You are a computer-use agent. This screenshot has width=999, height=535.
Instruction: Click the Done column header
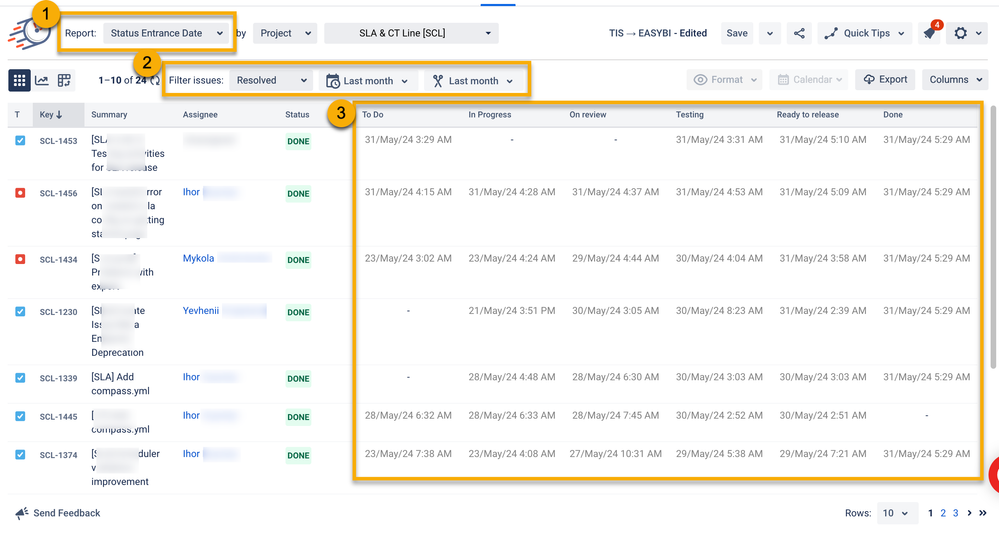click(893, 115)
